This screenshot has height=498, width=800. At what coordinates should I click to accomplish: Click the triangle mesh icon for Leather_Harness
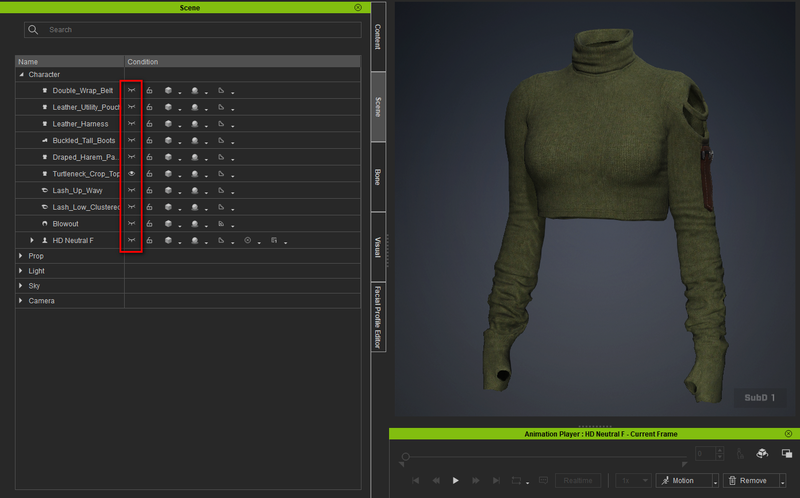(x=221, y=124)
